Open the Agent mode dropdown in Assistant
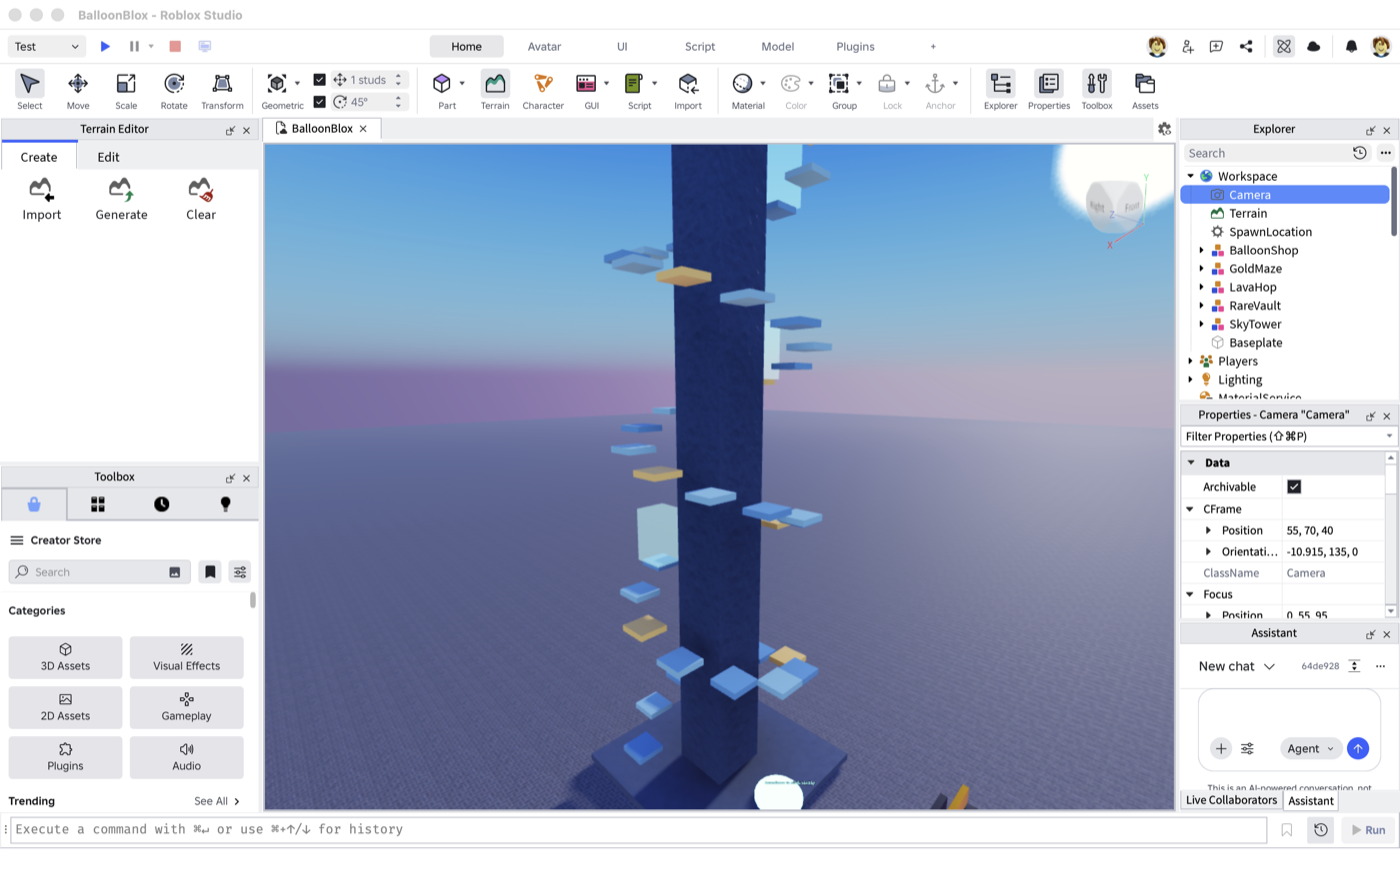Screen dimensions: 1400x878 tap(1310, 748)
